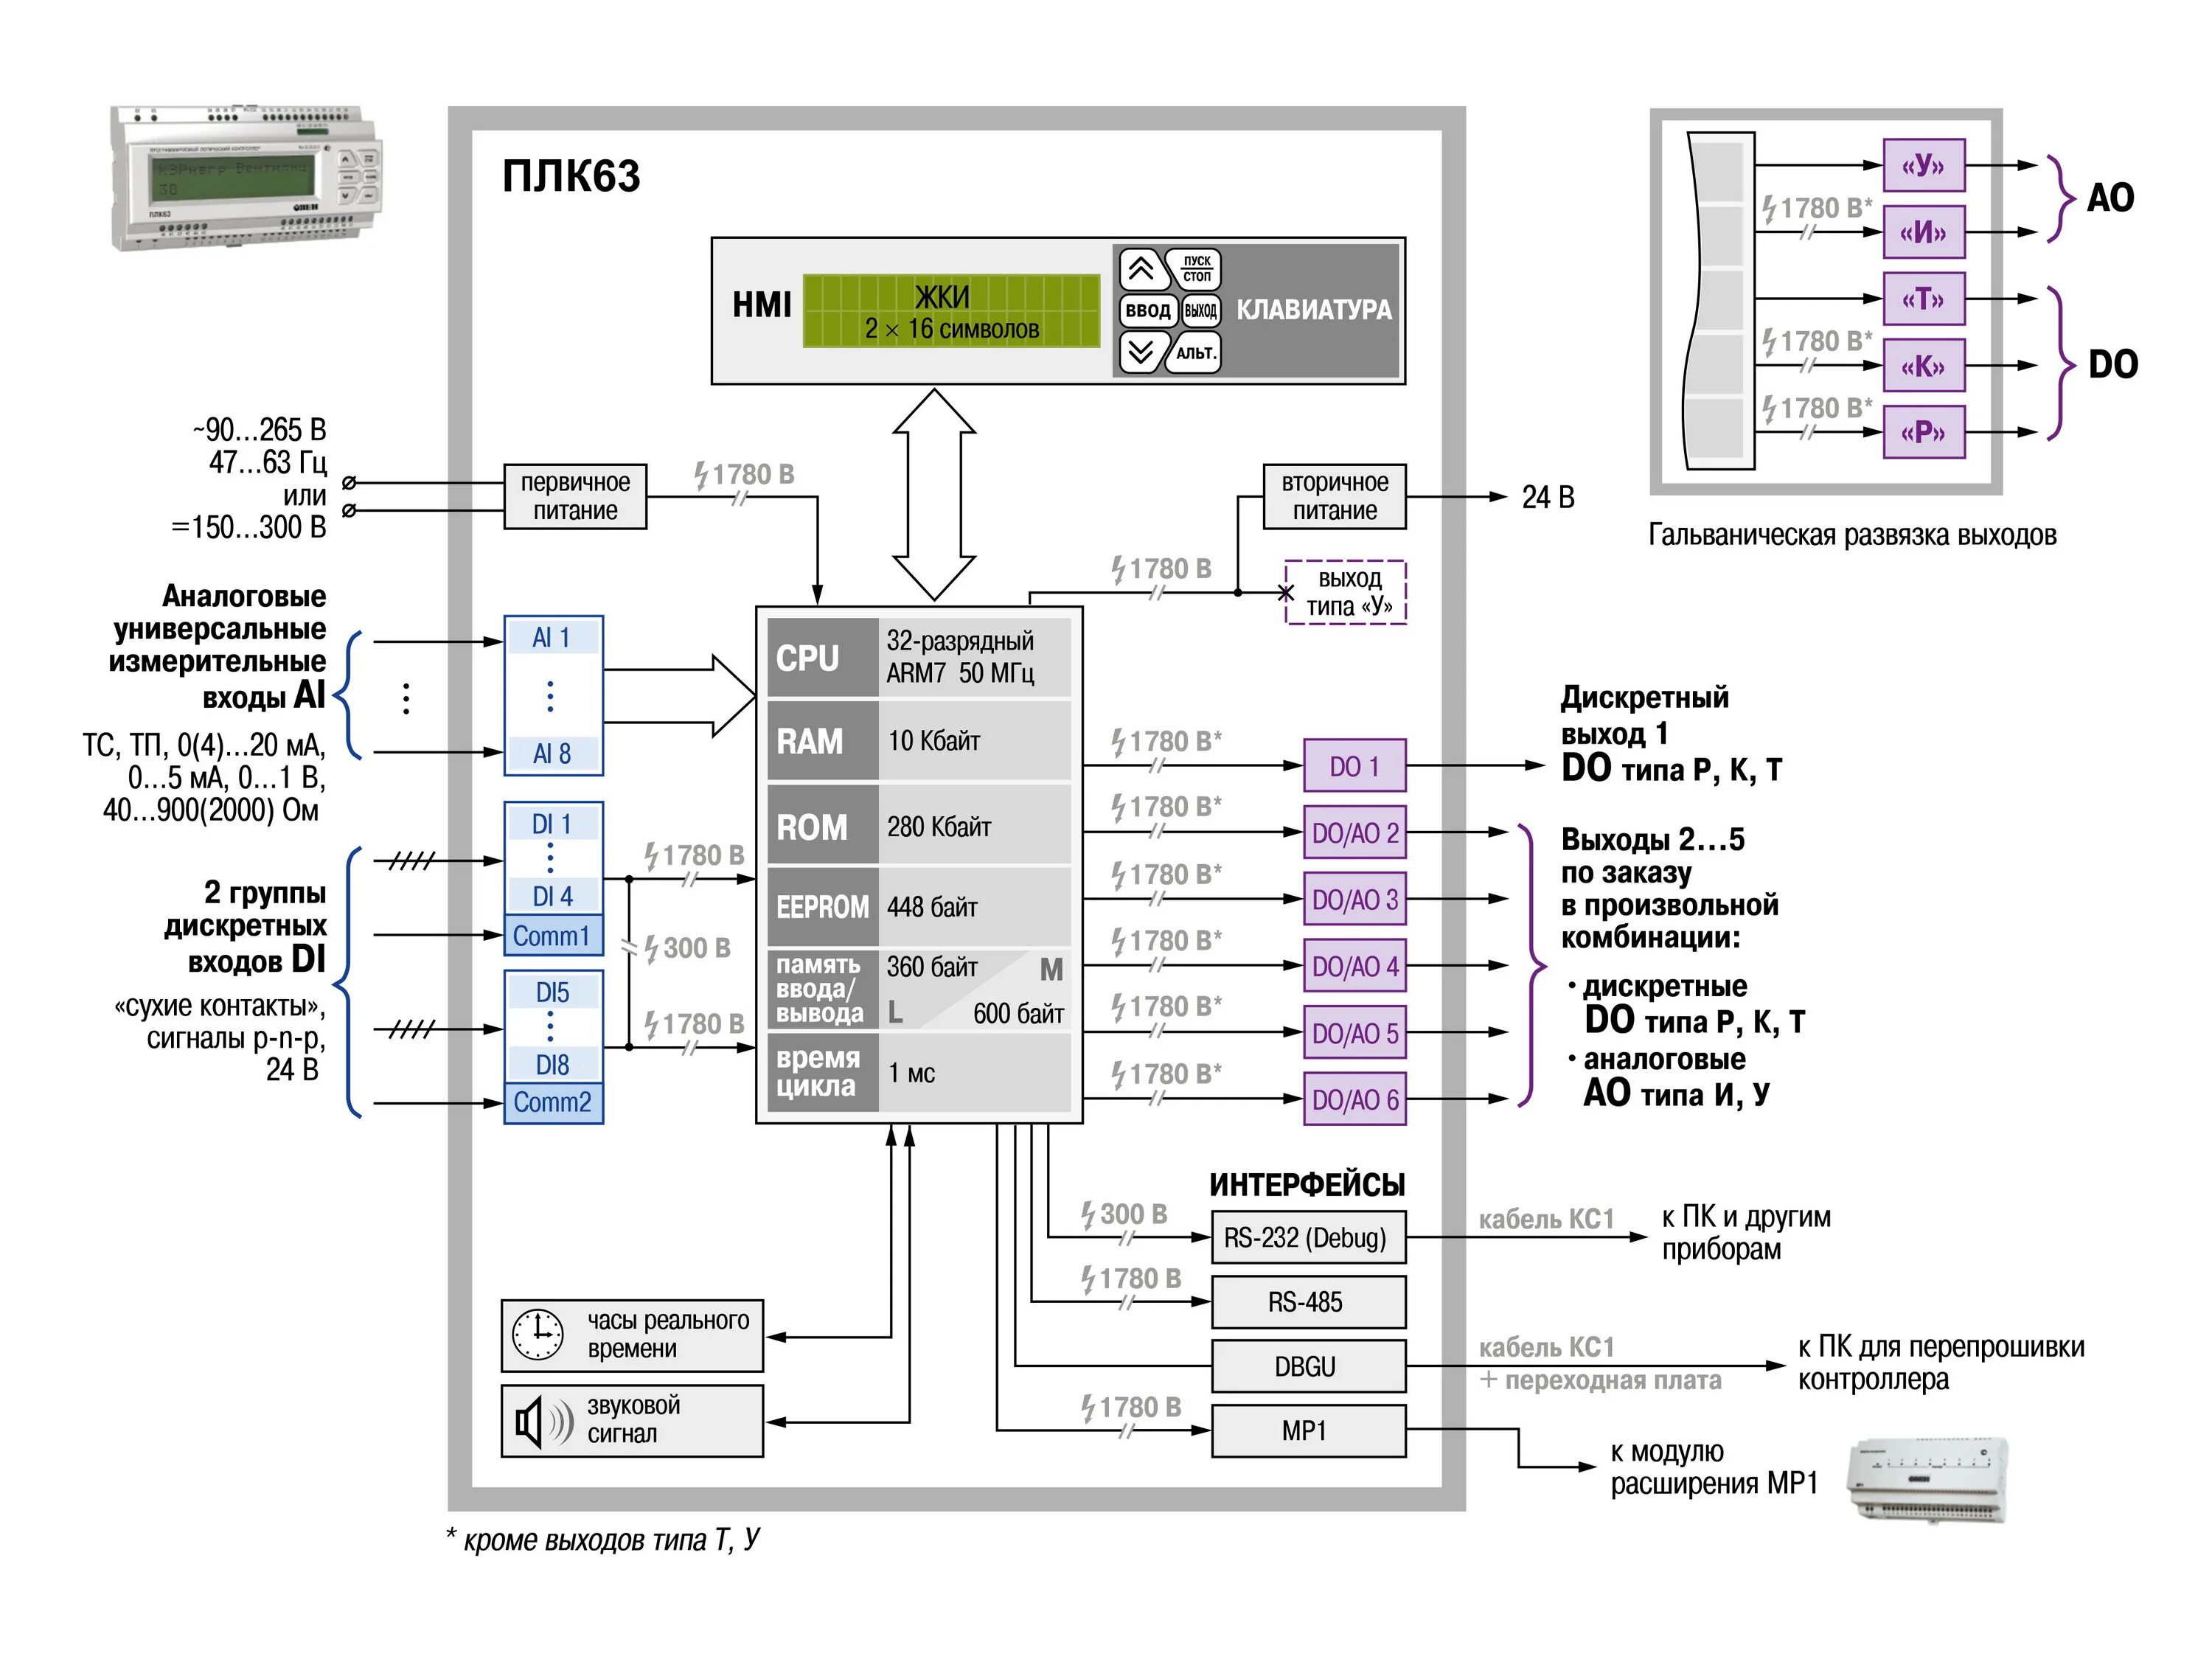2212x1659 pixels.
Task: Click the Comm1 input block
Action: tap(553, 936)
